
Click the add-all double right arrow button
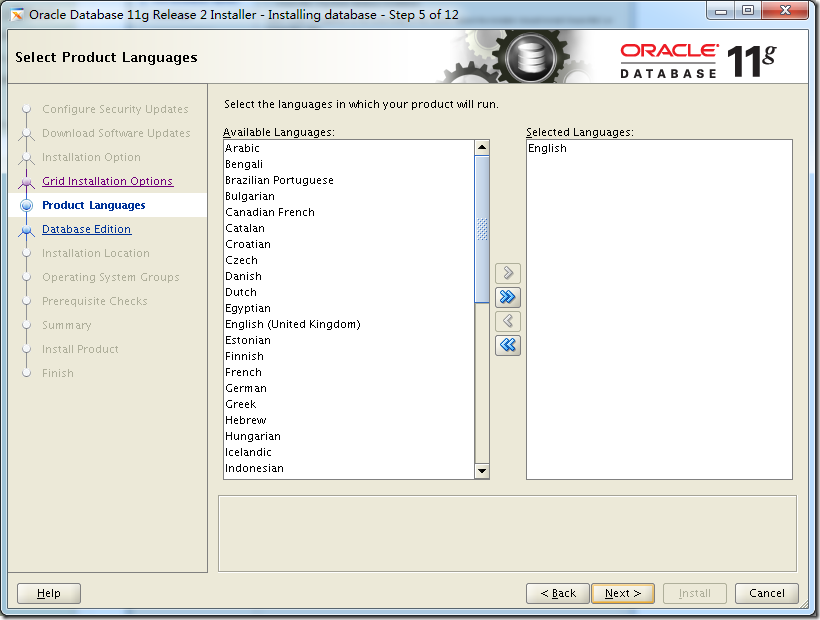point(507,297)
